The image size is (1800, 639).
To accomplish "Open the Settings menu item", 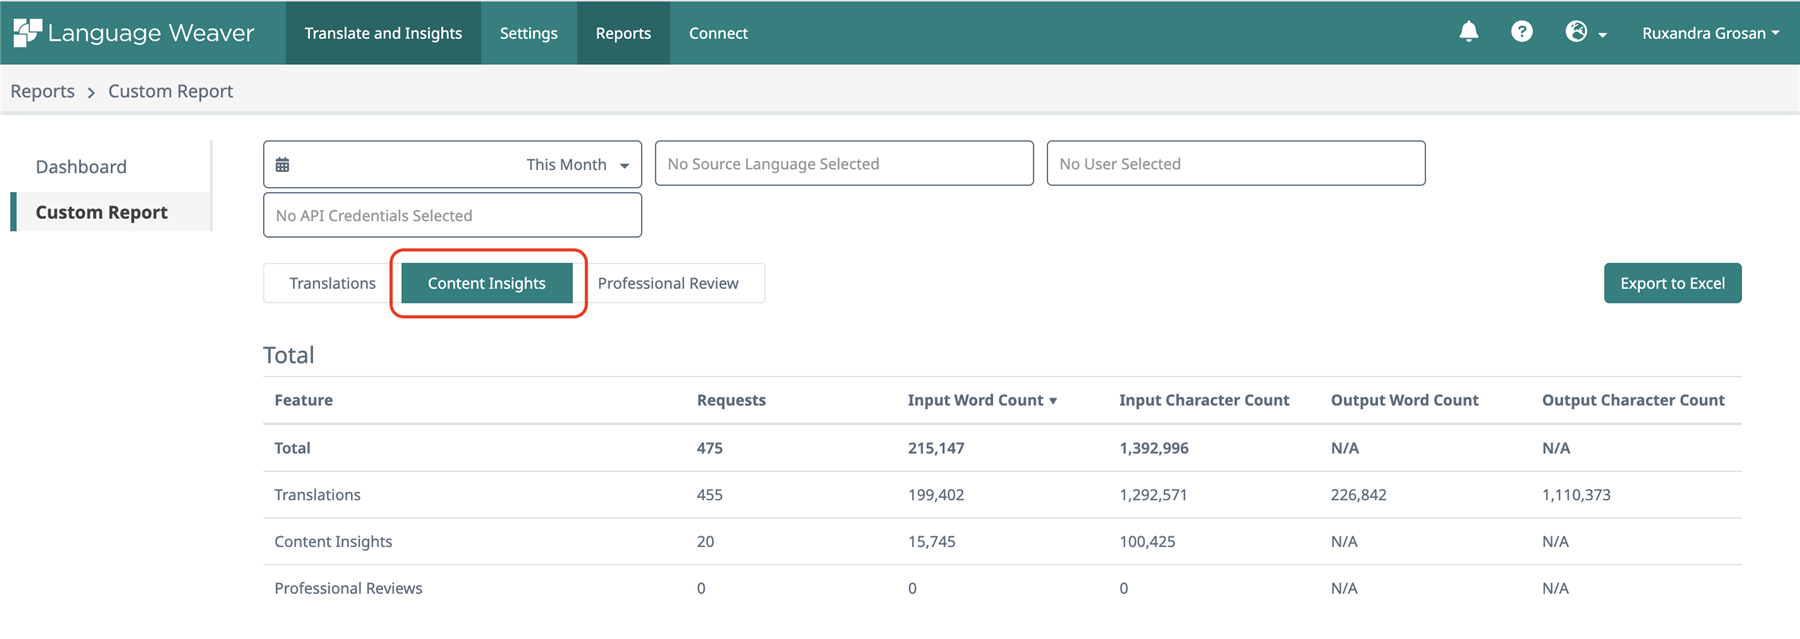I will pyautogui.click(x=529, y=33).
